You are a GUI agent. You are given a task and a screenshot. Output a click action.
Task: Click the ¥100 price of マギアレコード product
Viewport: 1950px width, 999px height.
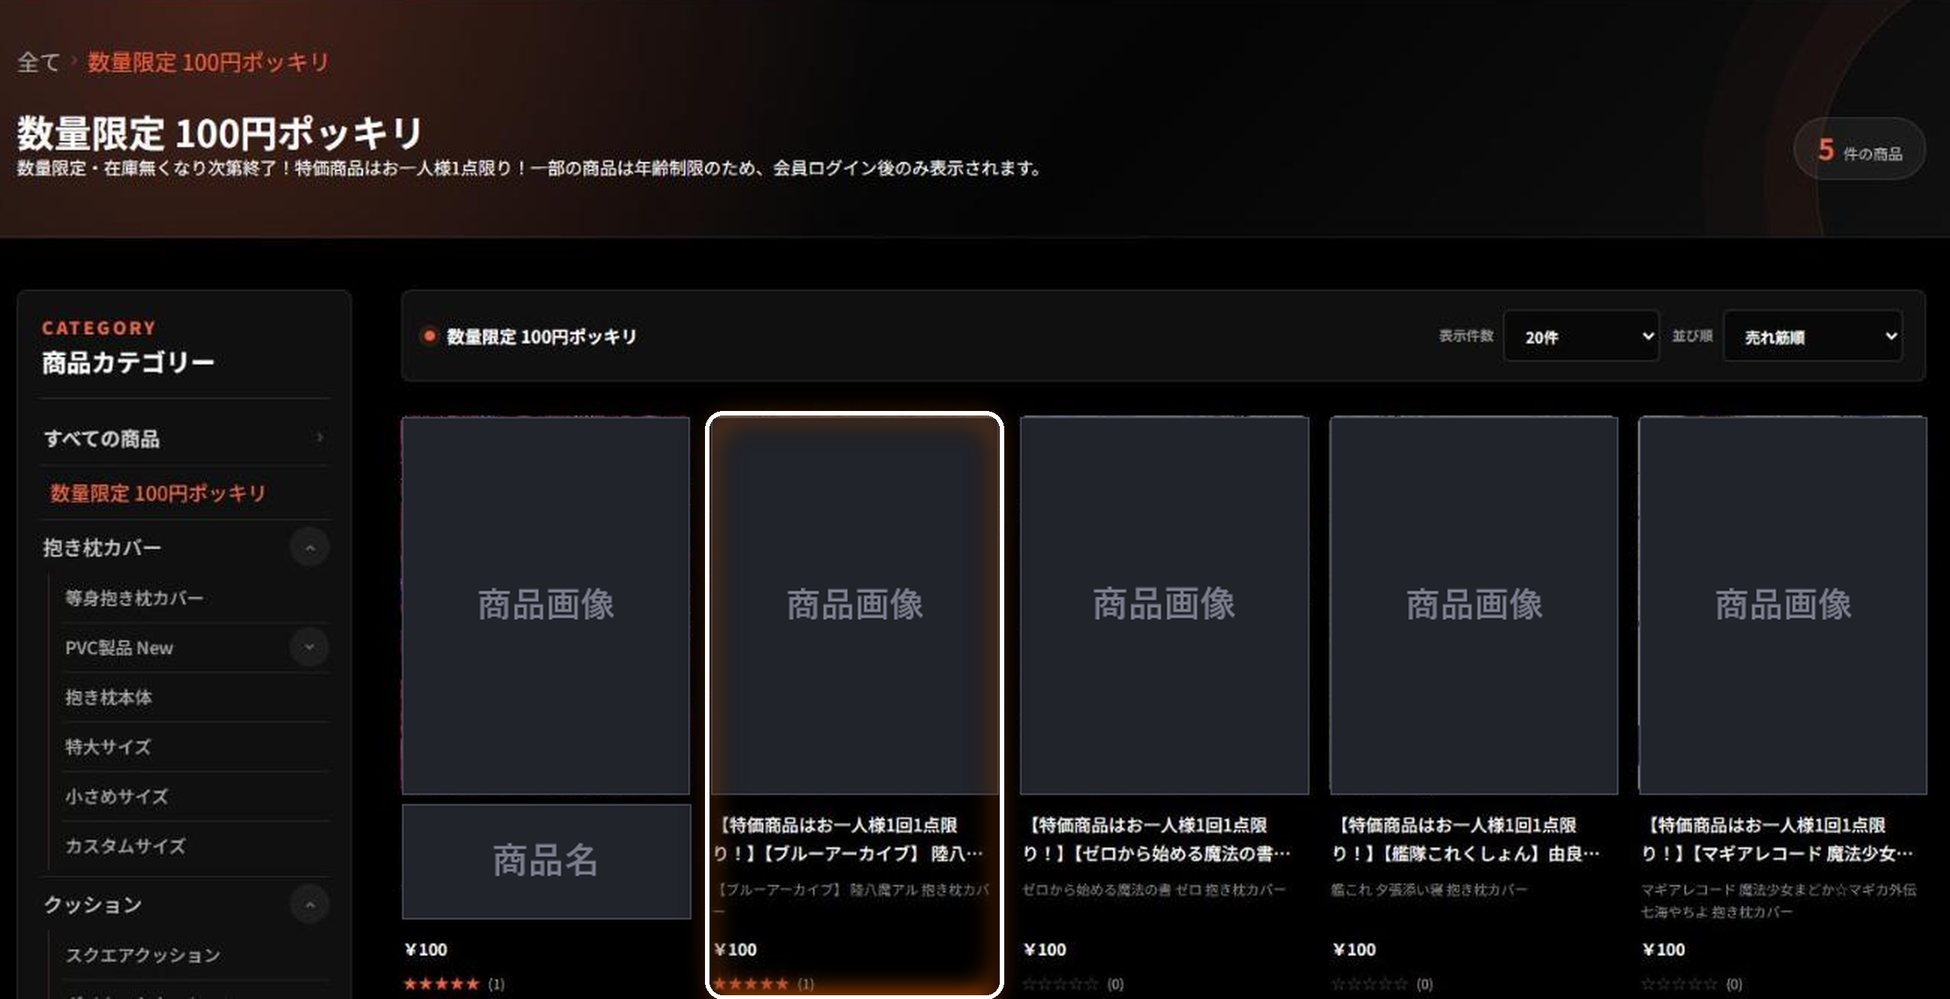pos(1664,949)
